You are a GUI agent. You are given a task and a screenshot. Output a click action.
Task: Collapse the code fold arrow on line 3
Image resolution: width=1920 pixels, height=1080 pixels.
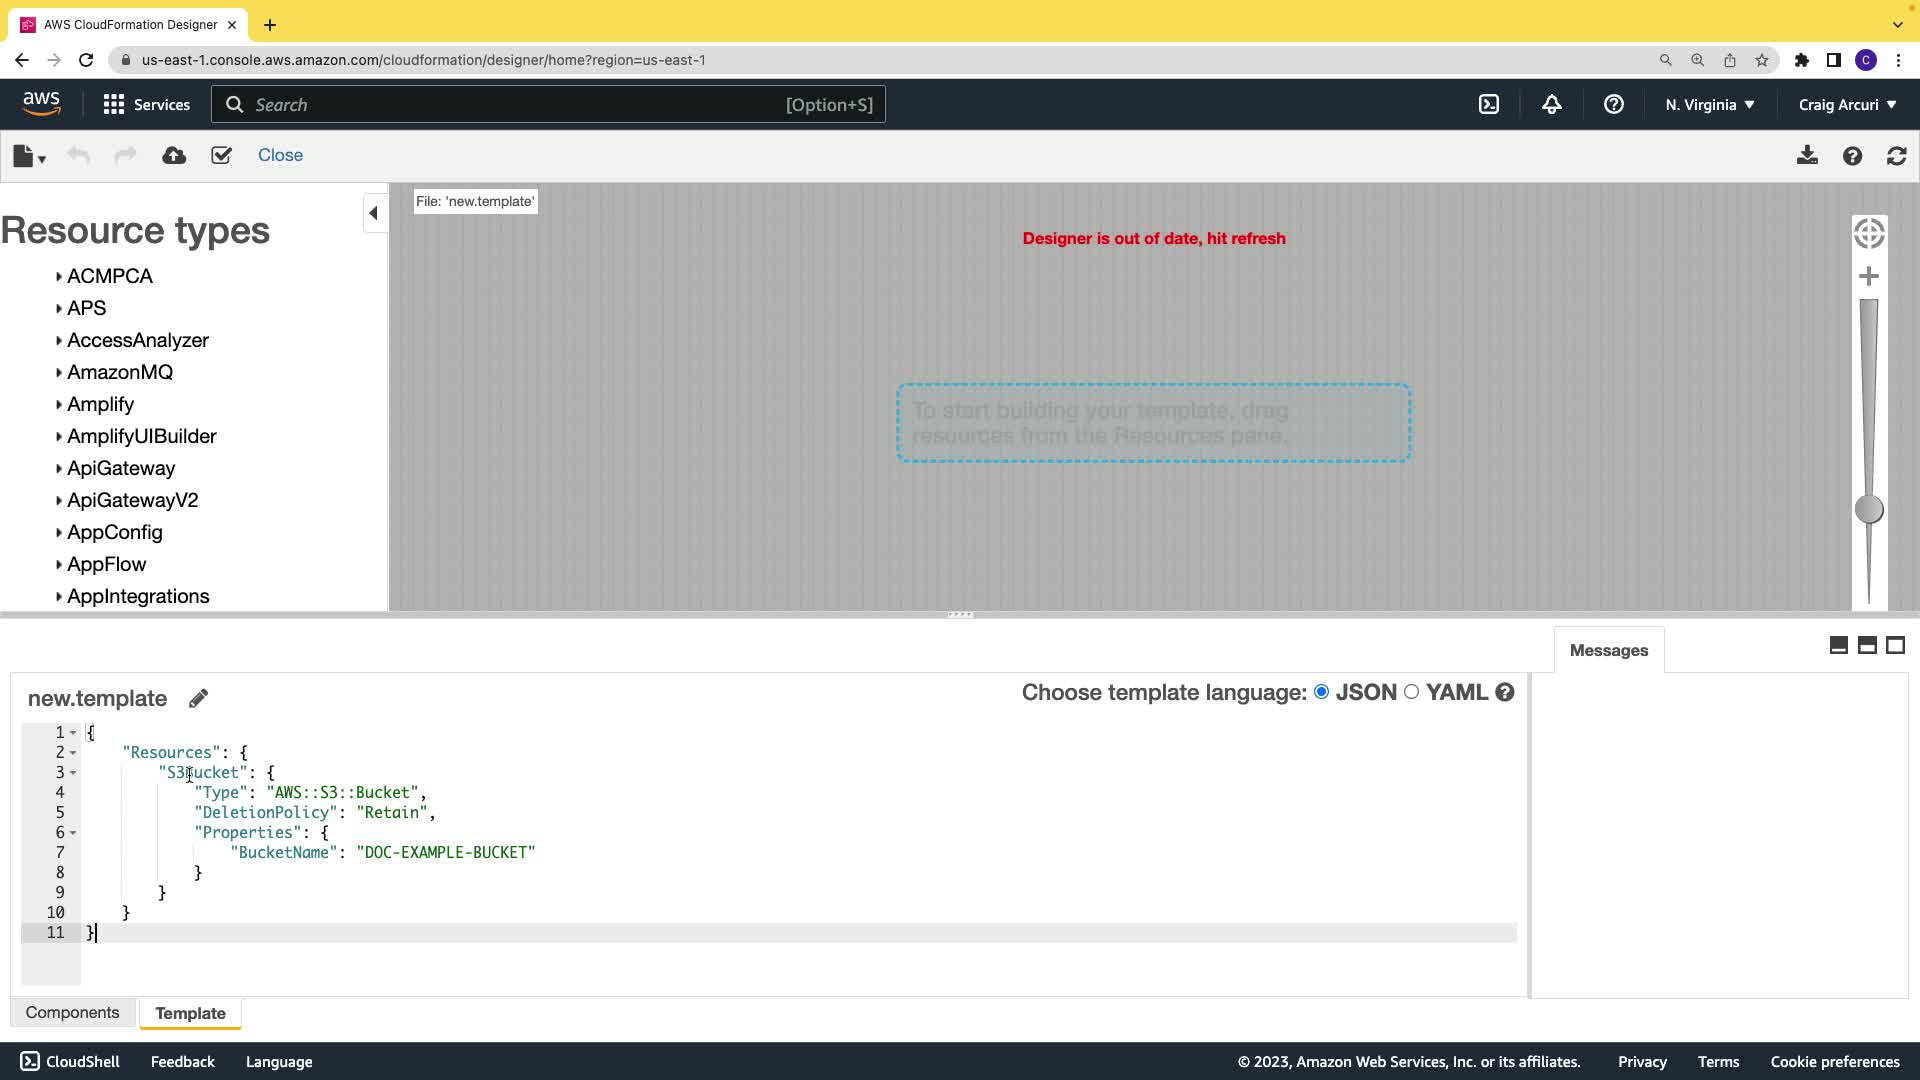click(x=73, y=773)
